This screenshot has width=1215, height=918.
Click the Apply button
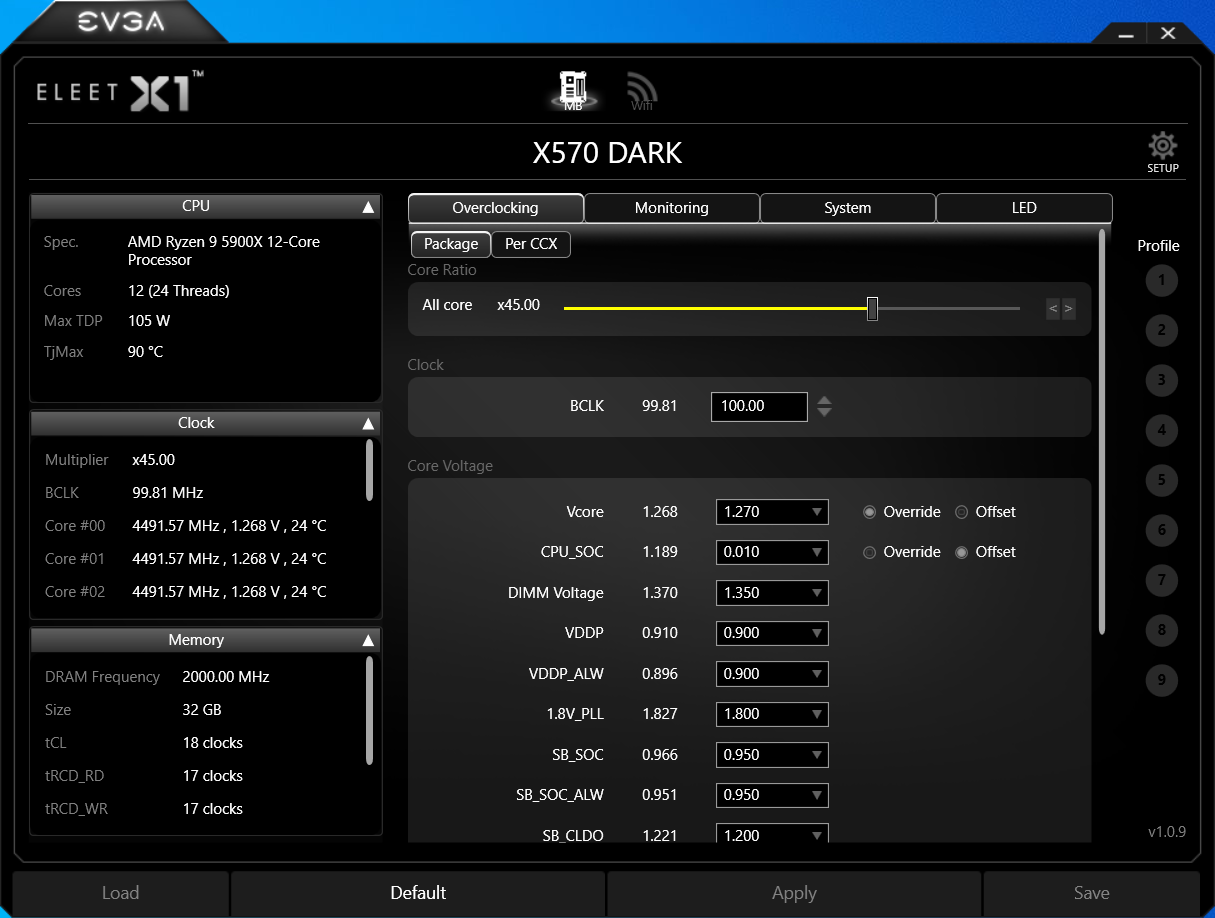tap(794, 893)
